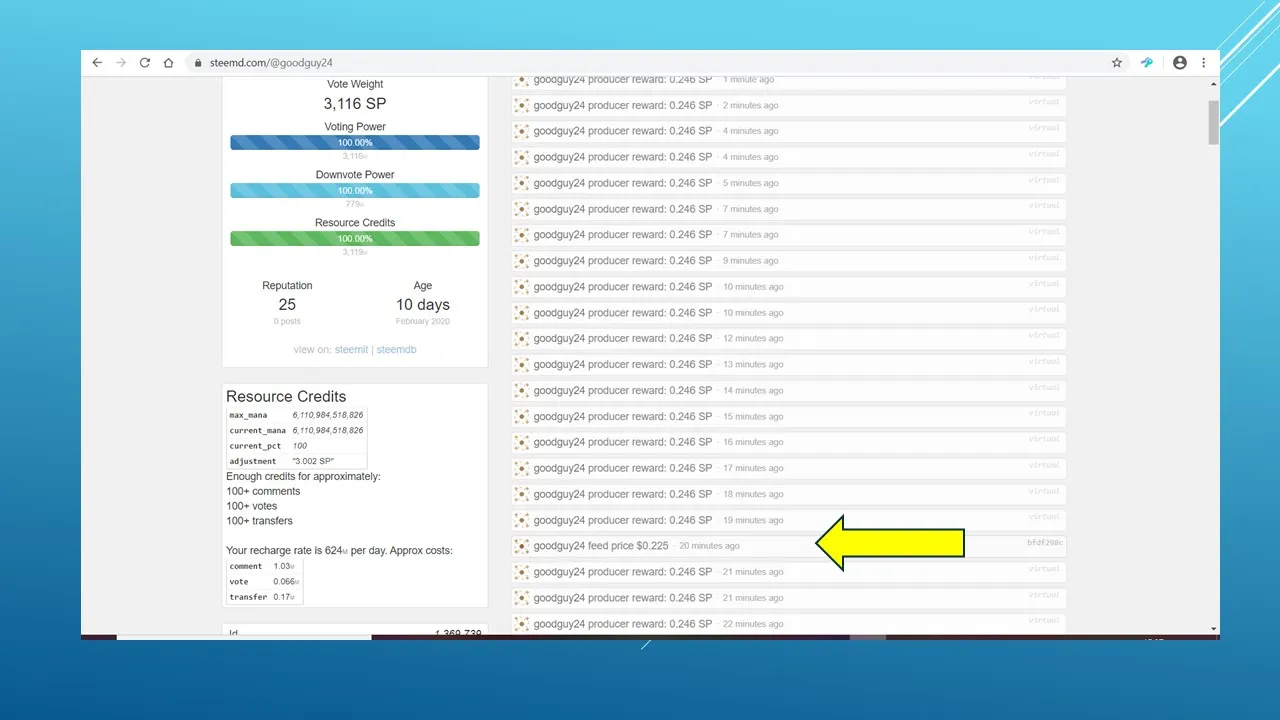Click 'producer reward: 0.246 SP' in 15 minutes row

coord(650,416)
